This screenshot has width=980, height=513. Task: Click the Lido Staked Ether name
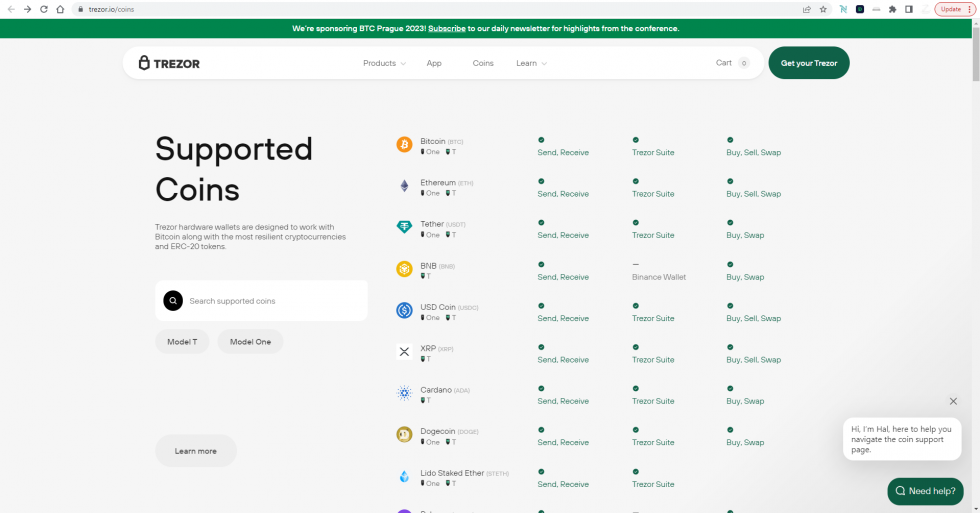tap(464, 473)
